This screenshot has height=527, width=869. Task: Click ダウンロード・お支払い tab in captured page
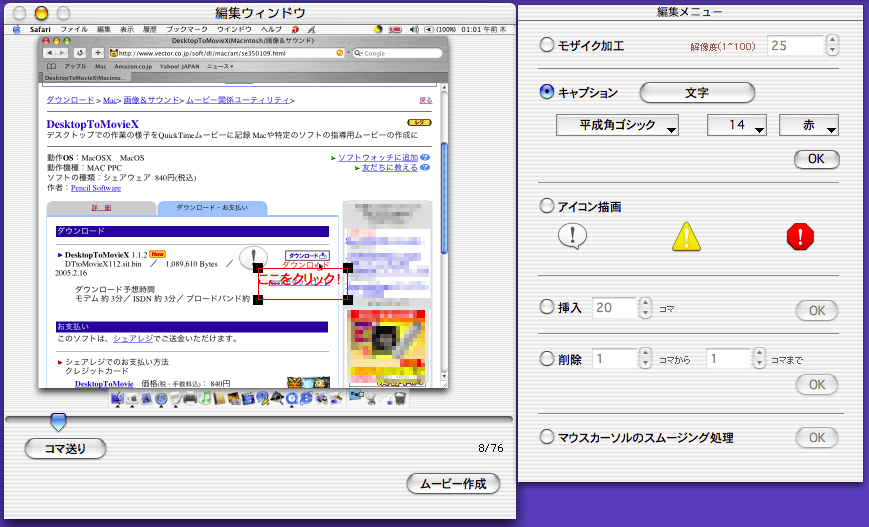pyautogui.click(x=212, y=208)
